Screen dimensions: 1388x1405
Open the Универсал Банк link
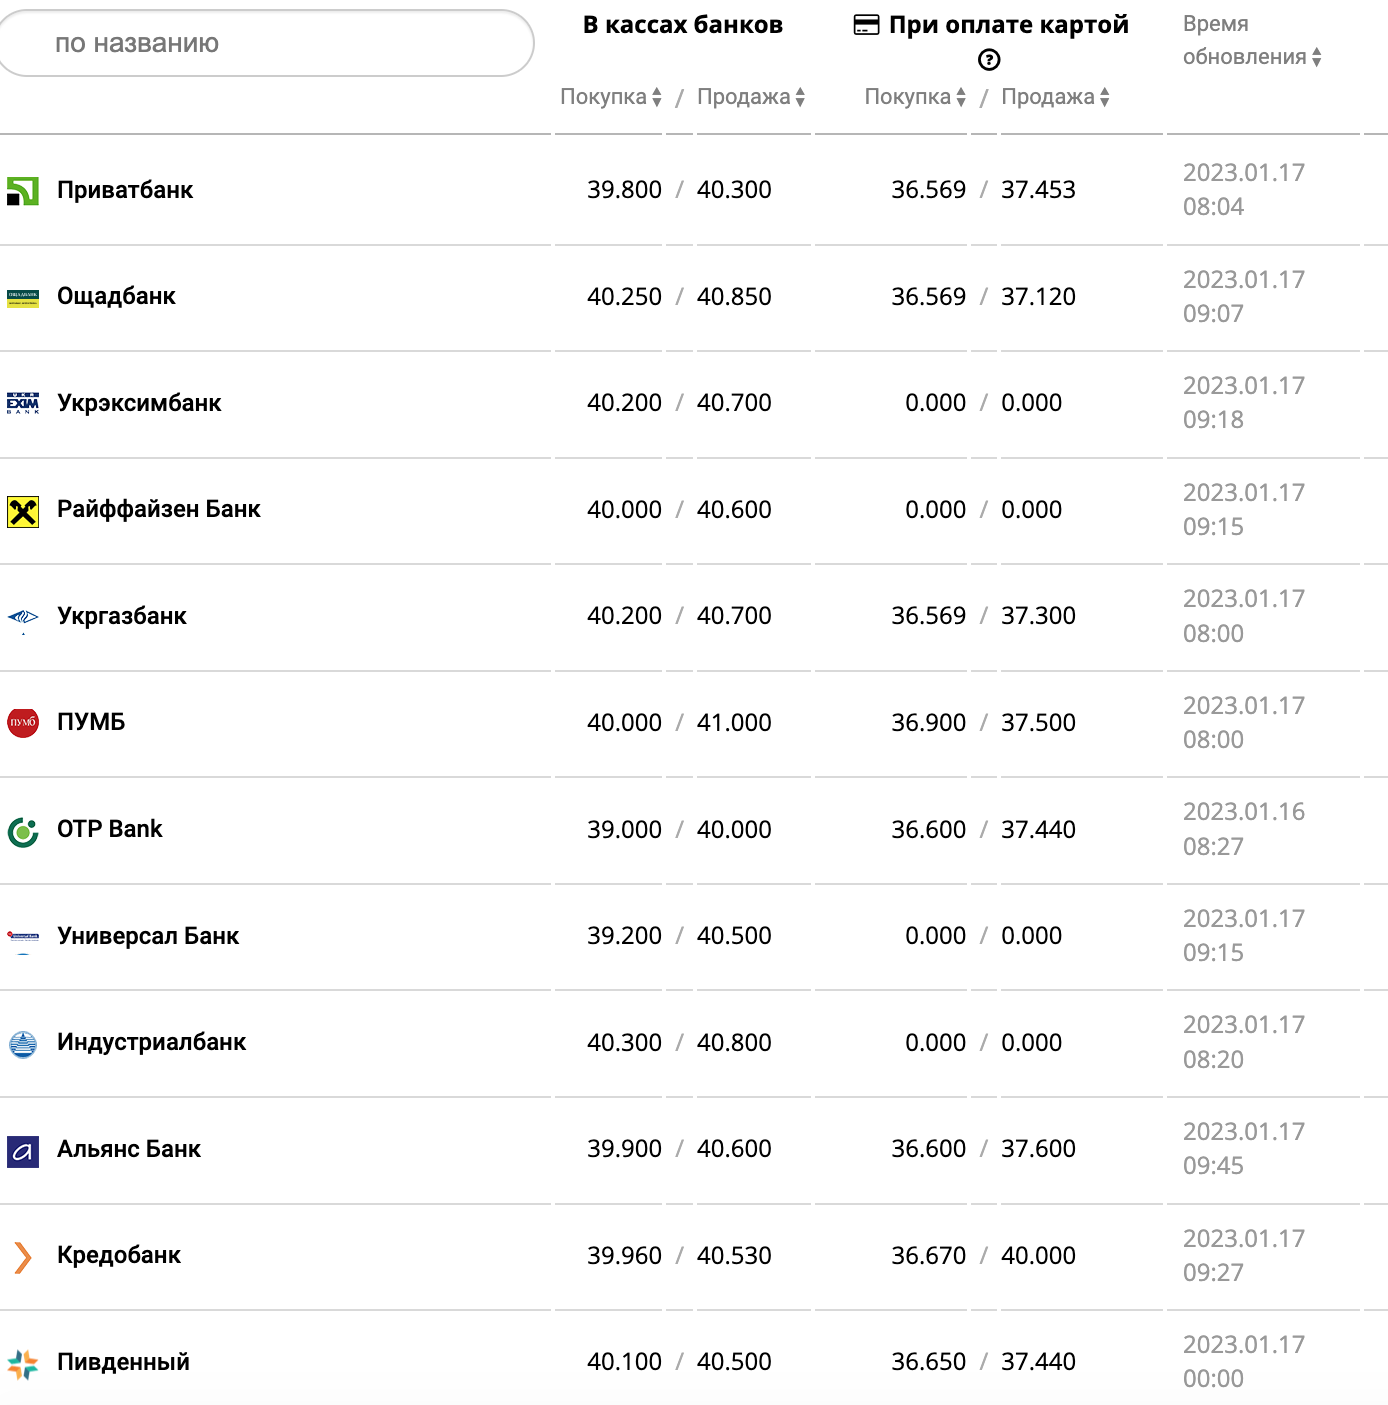[148, 936]
